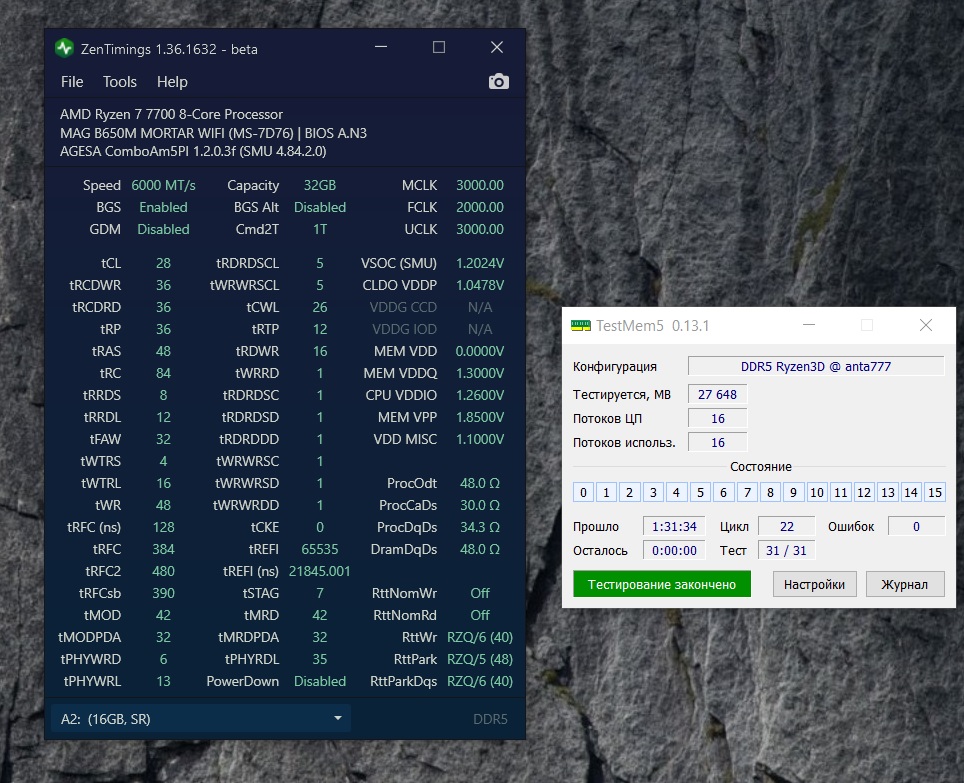The width and height of the screenshot is (964, 783).
Task: Click the Потоков ЦП value 16
Action: point(717,419)
